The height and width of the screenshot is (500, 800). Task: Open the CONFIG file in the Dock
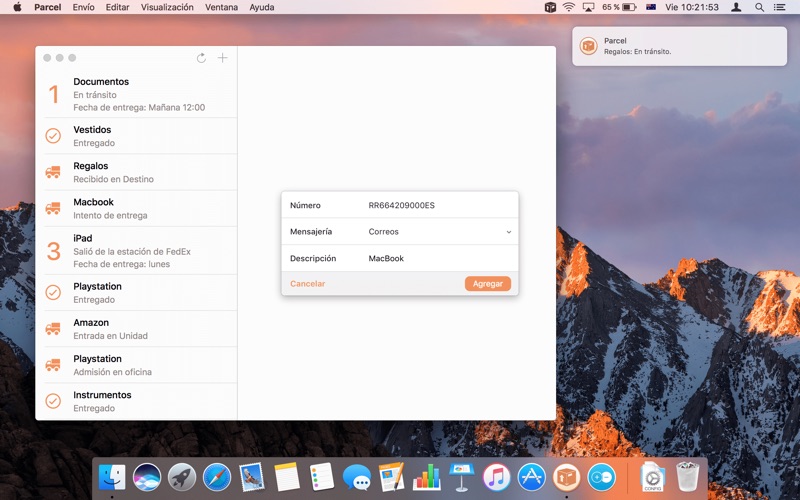point(653,478)
